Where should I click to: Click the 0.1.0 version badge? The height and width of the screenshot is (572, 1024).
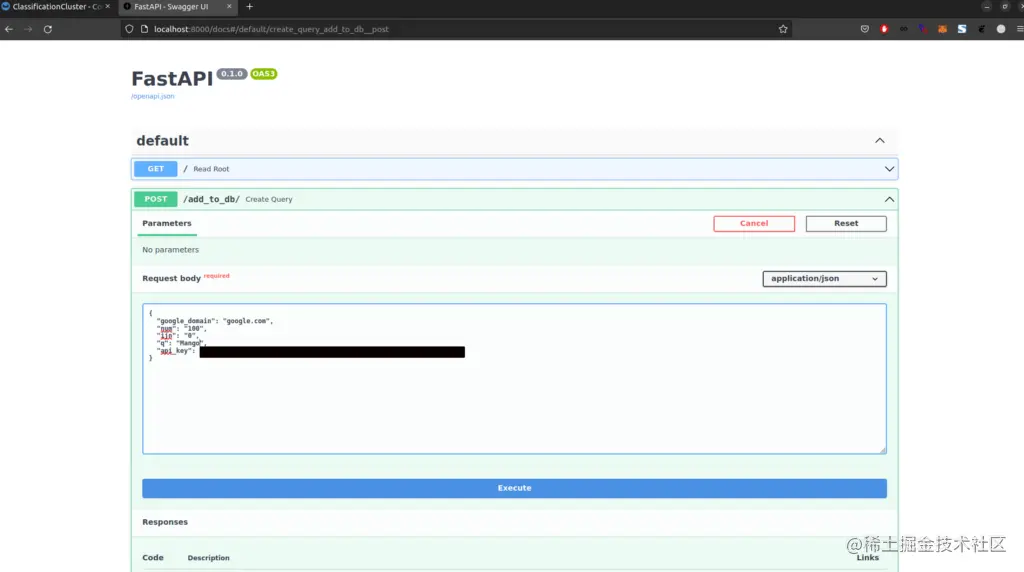tap(232, 74)
